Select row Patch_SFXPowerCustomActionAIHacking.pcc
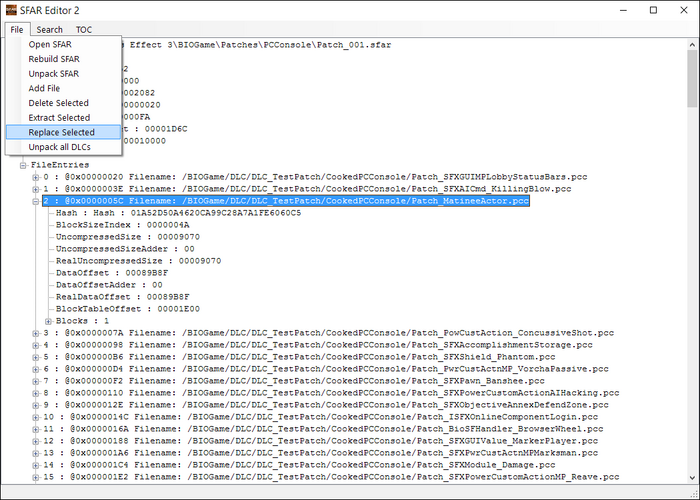Screen dimensions: 700x500 point(331,393)
